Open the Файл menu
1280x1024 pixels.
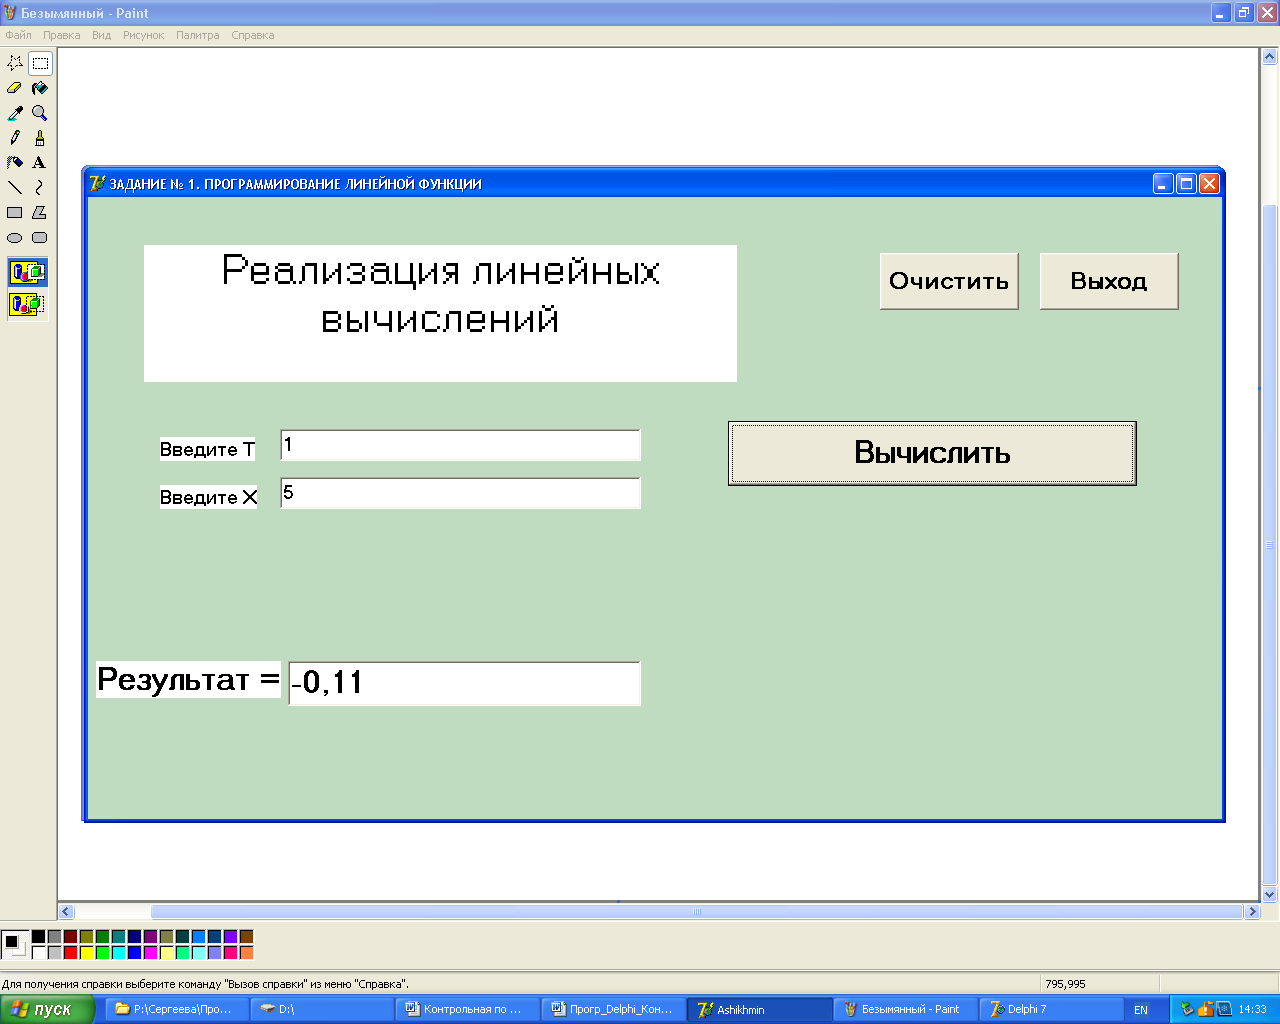point(19,35)
